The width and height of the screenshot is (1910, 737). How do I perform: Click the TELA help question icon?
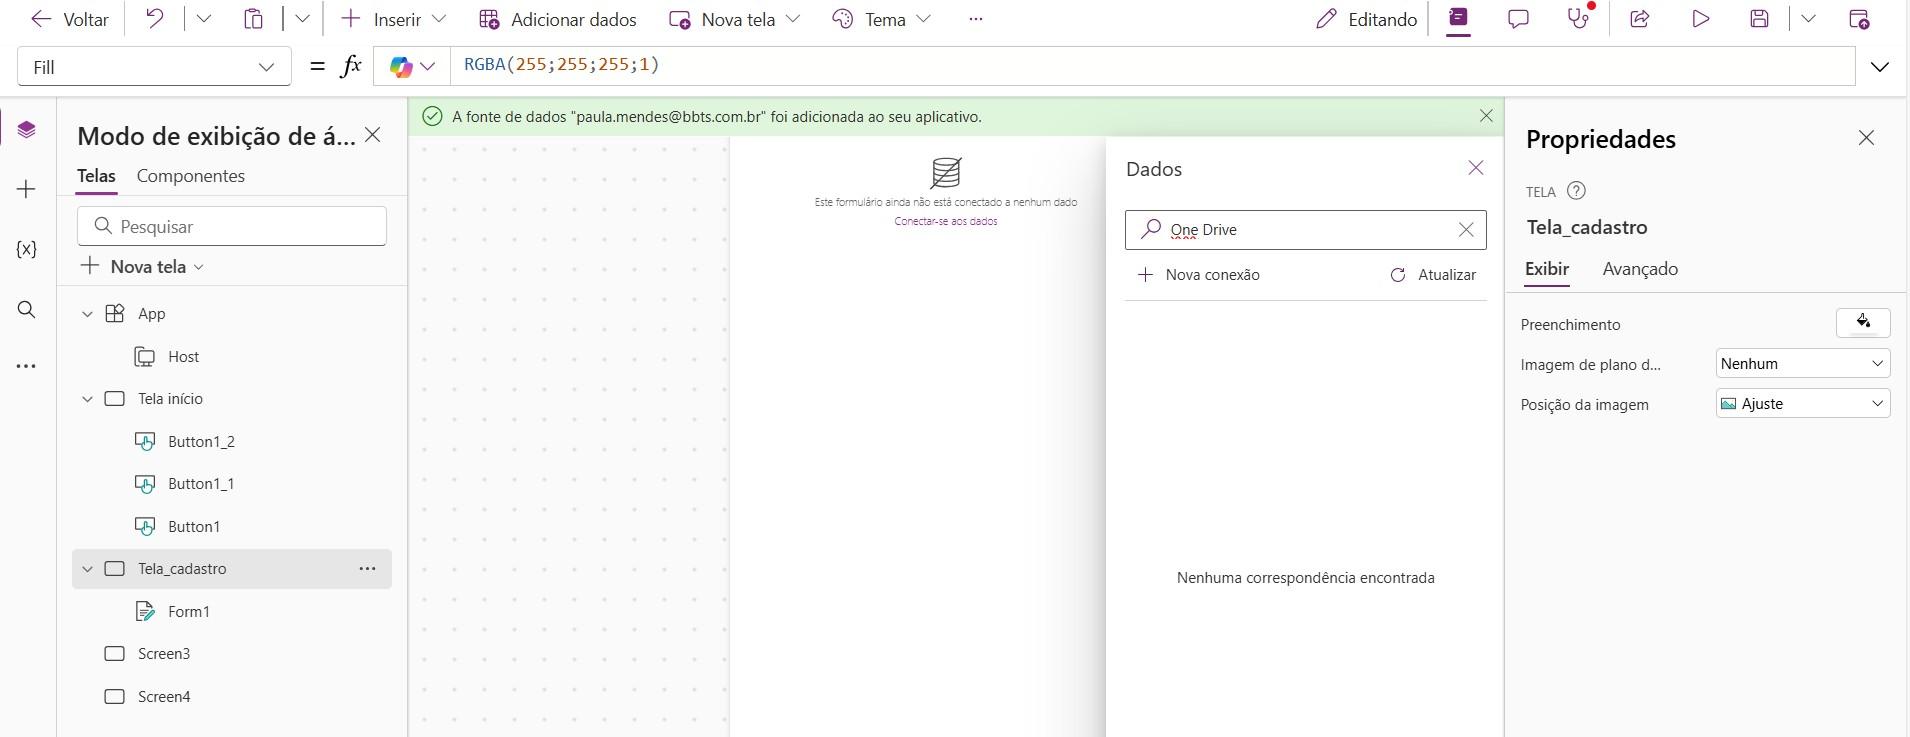coord(1576,191)
